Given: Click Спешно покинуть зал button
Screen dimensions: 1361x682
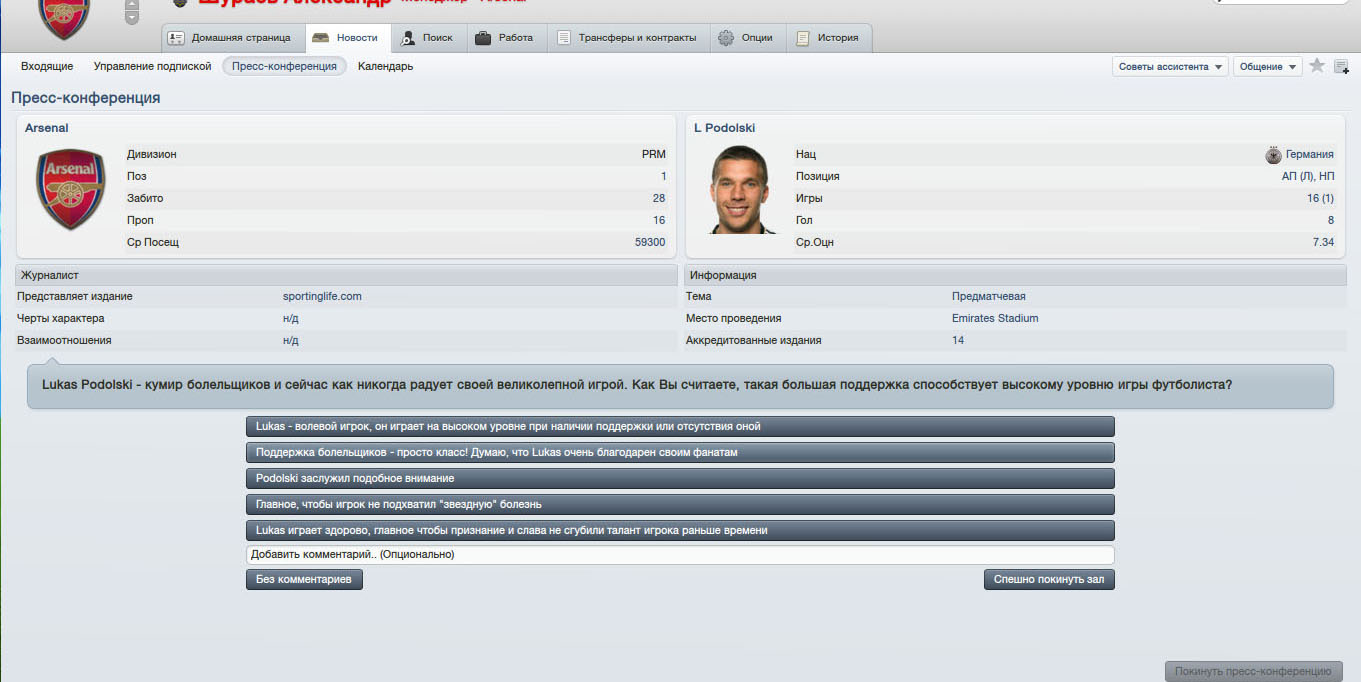Looking at the screenshot, I should click(1049, 579).
